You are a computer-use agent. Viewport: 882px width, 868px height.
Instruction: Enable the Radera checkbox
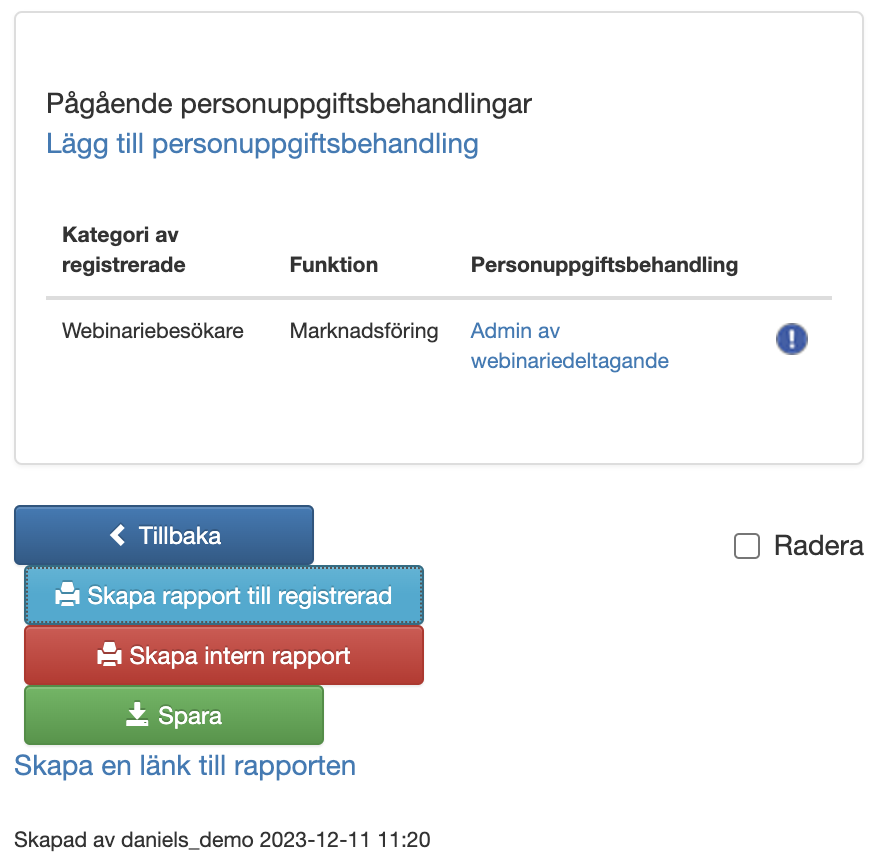pos(746,546)
